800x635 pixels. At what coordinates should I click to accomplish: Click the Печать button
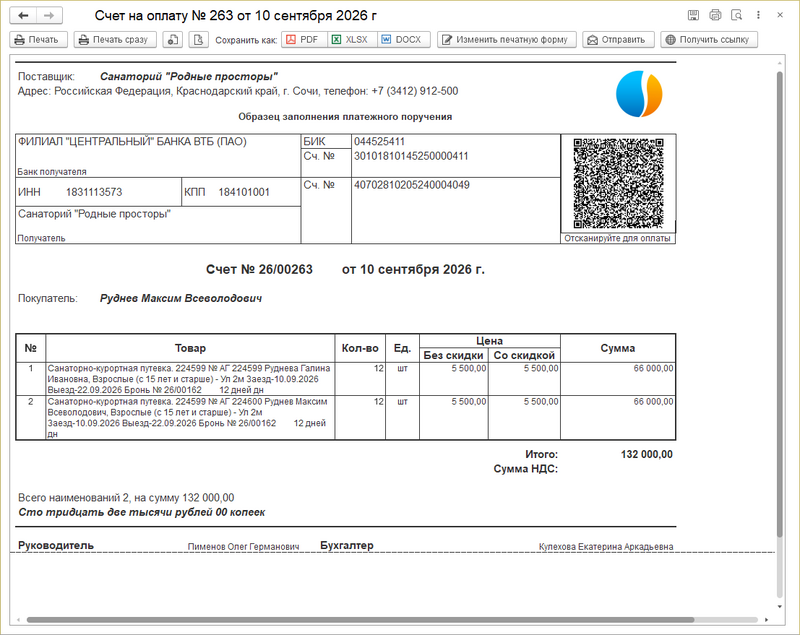click(38, 40)
